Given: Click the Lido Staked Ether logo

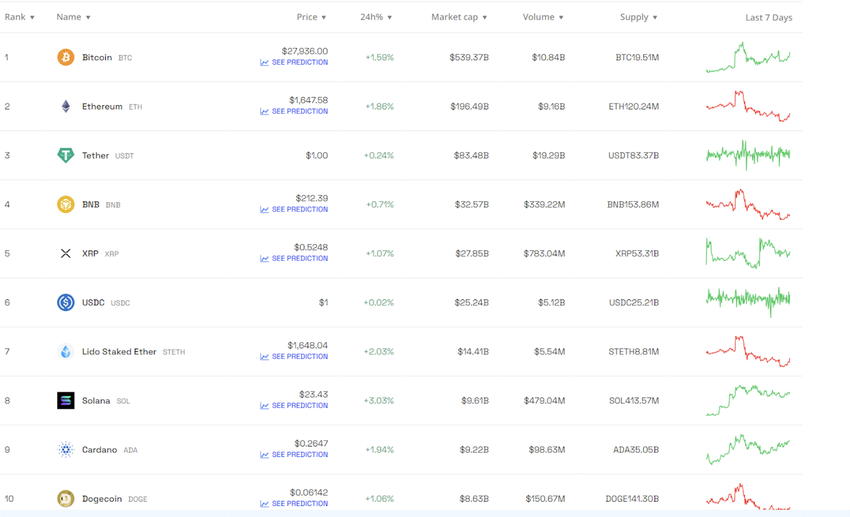Looking at the screenshot, I should (66, 352).
